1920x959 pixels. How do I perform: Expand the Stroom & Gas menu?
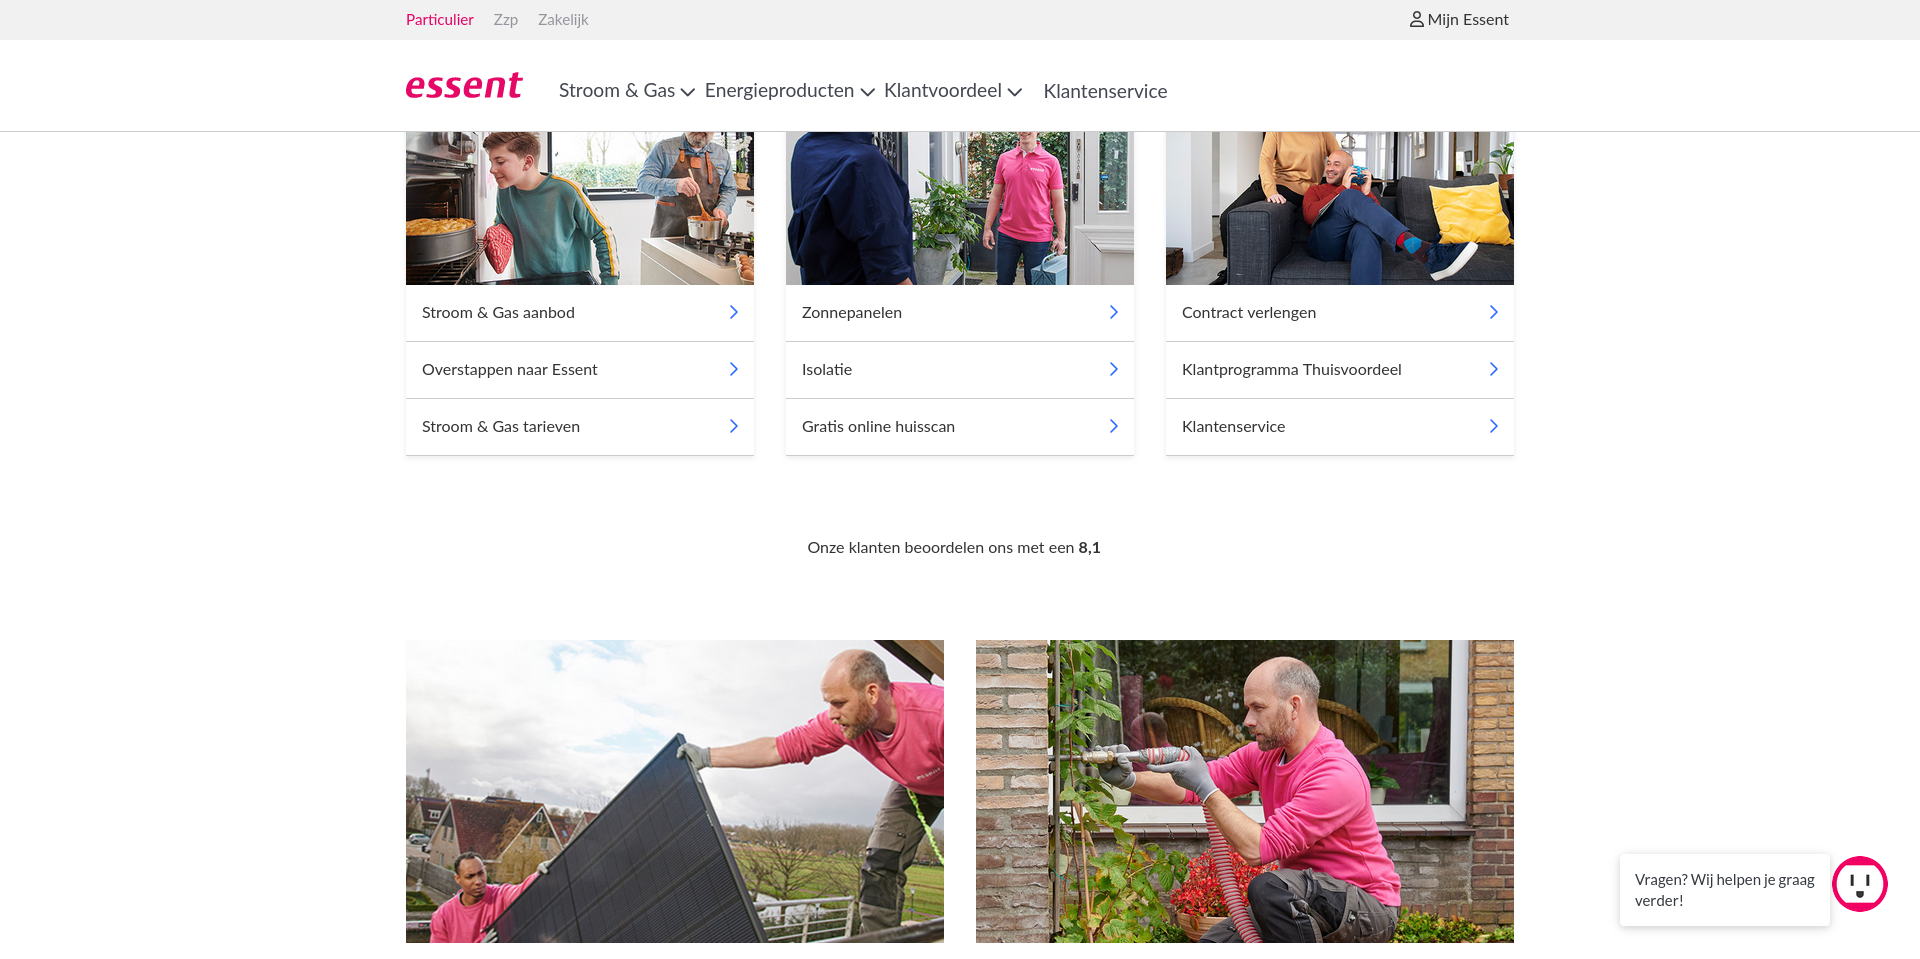[x=626, y=91]
